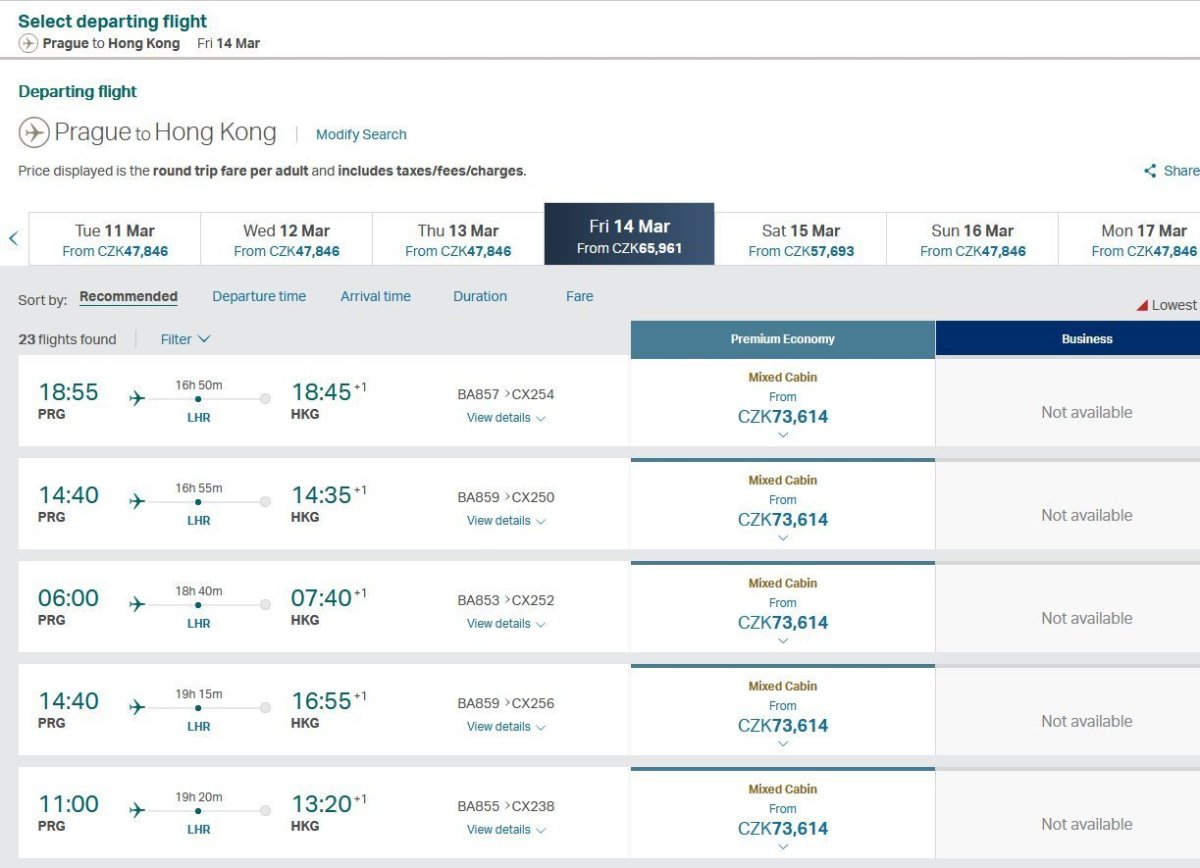Select the Tue 11 Mar date tab

115,240
